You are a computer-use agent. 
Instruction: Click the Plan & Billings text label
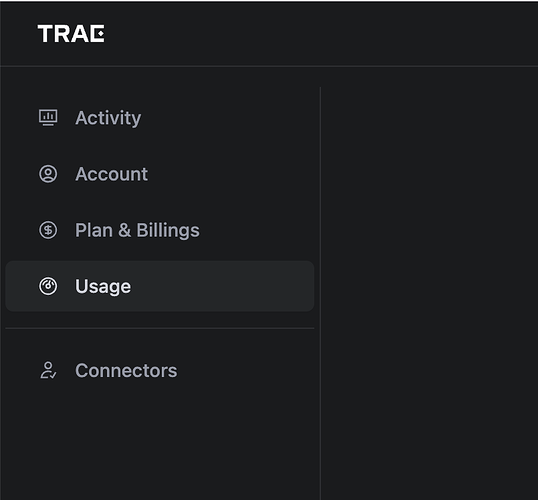click(x=137, y=230)
